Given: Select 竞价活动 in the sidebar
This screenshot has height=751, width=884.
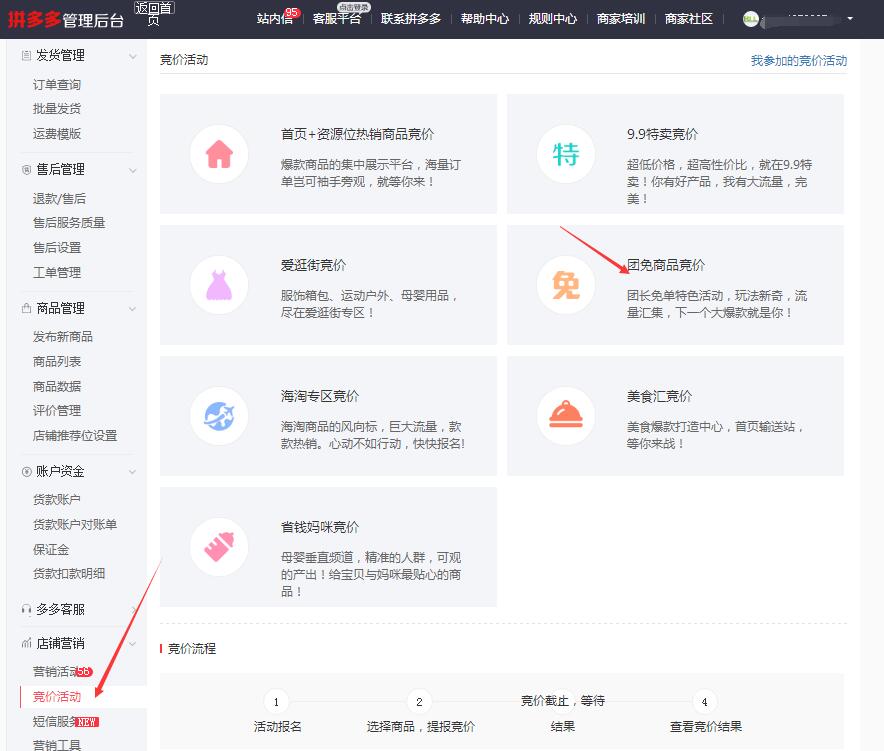Looking at the screenshot, I should (x=57, y=696).
